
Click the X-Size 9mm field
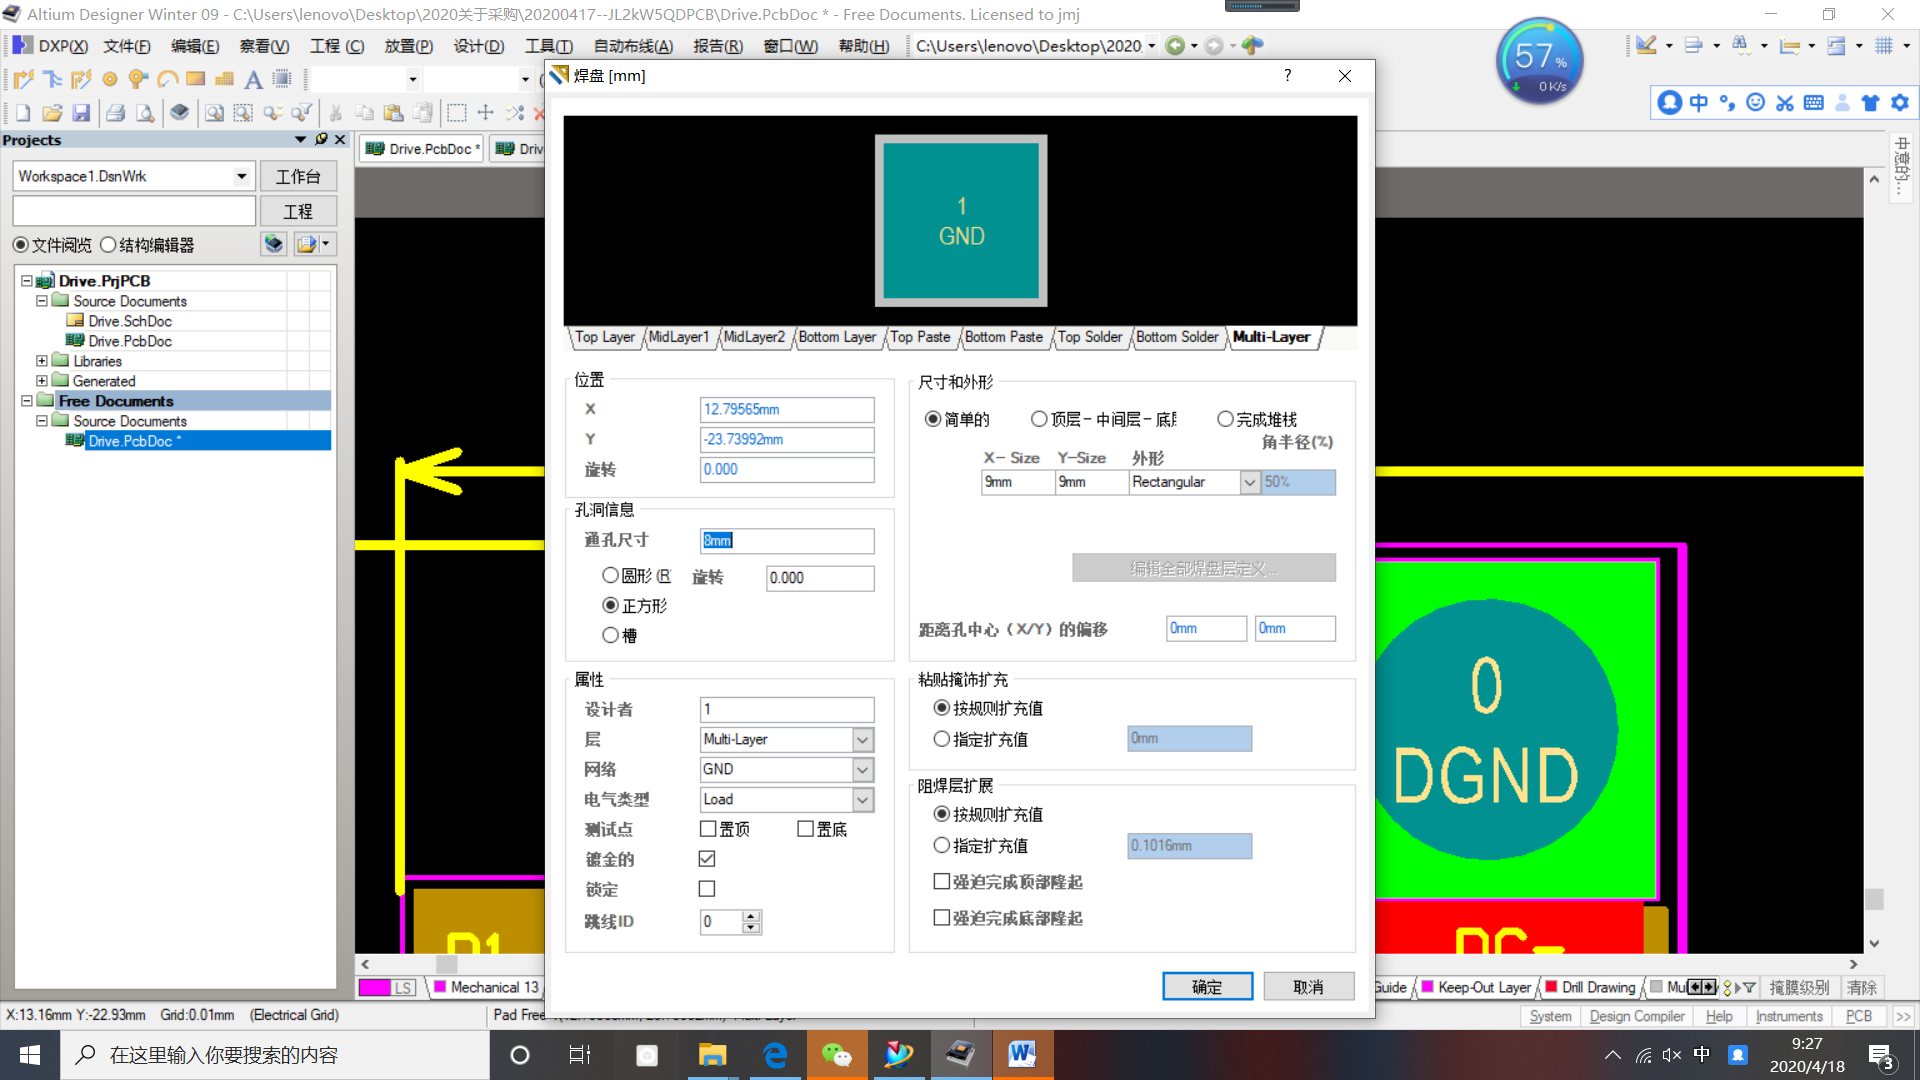coord(1018,482)
